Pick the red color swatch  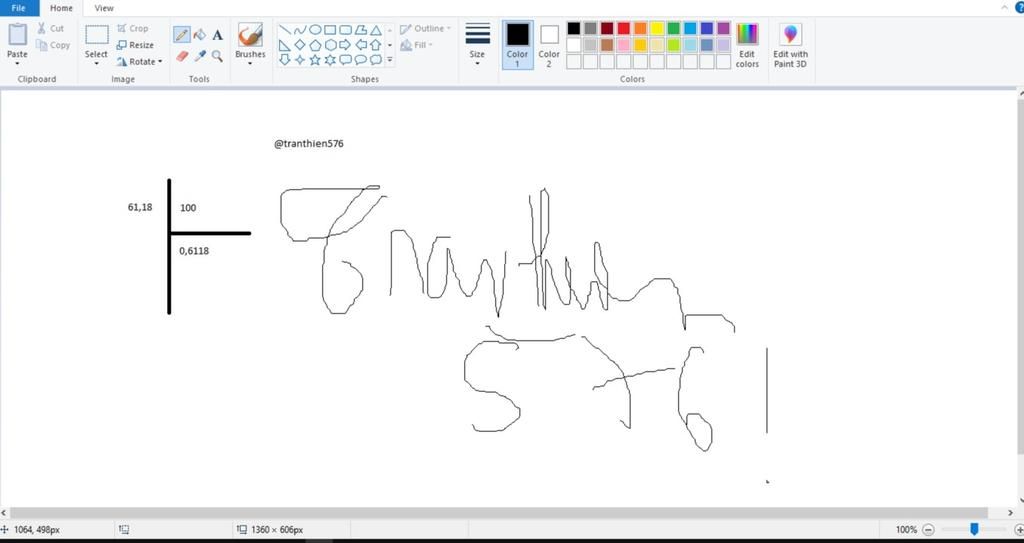[624, 28]
